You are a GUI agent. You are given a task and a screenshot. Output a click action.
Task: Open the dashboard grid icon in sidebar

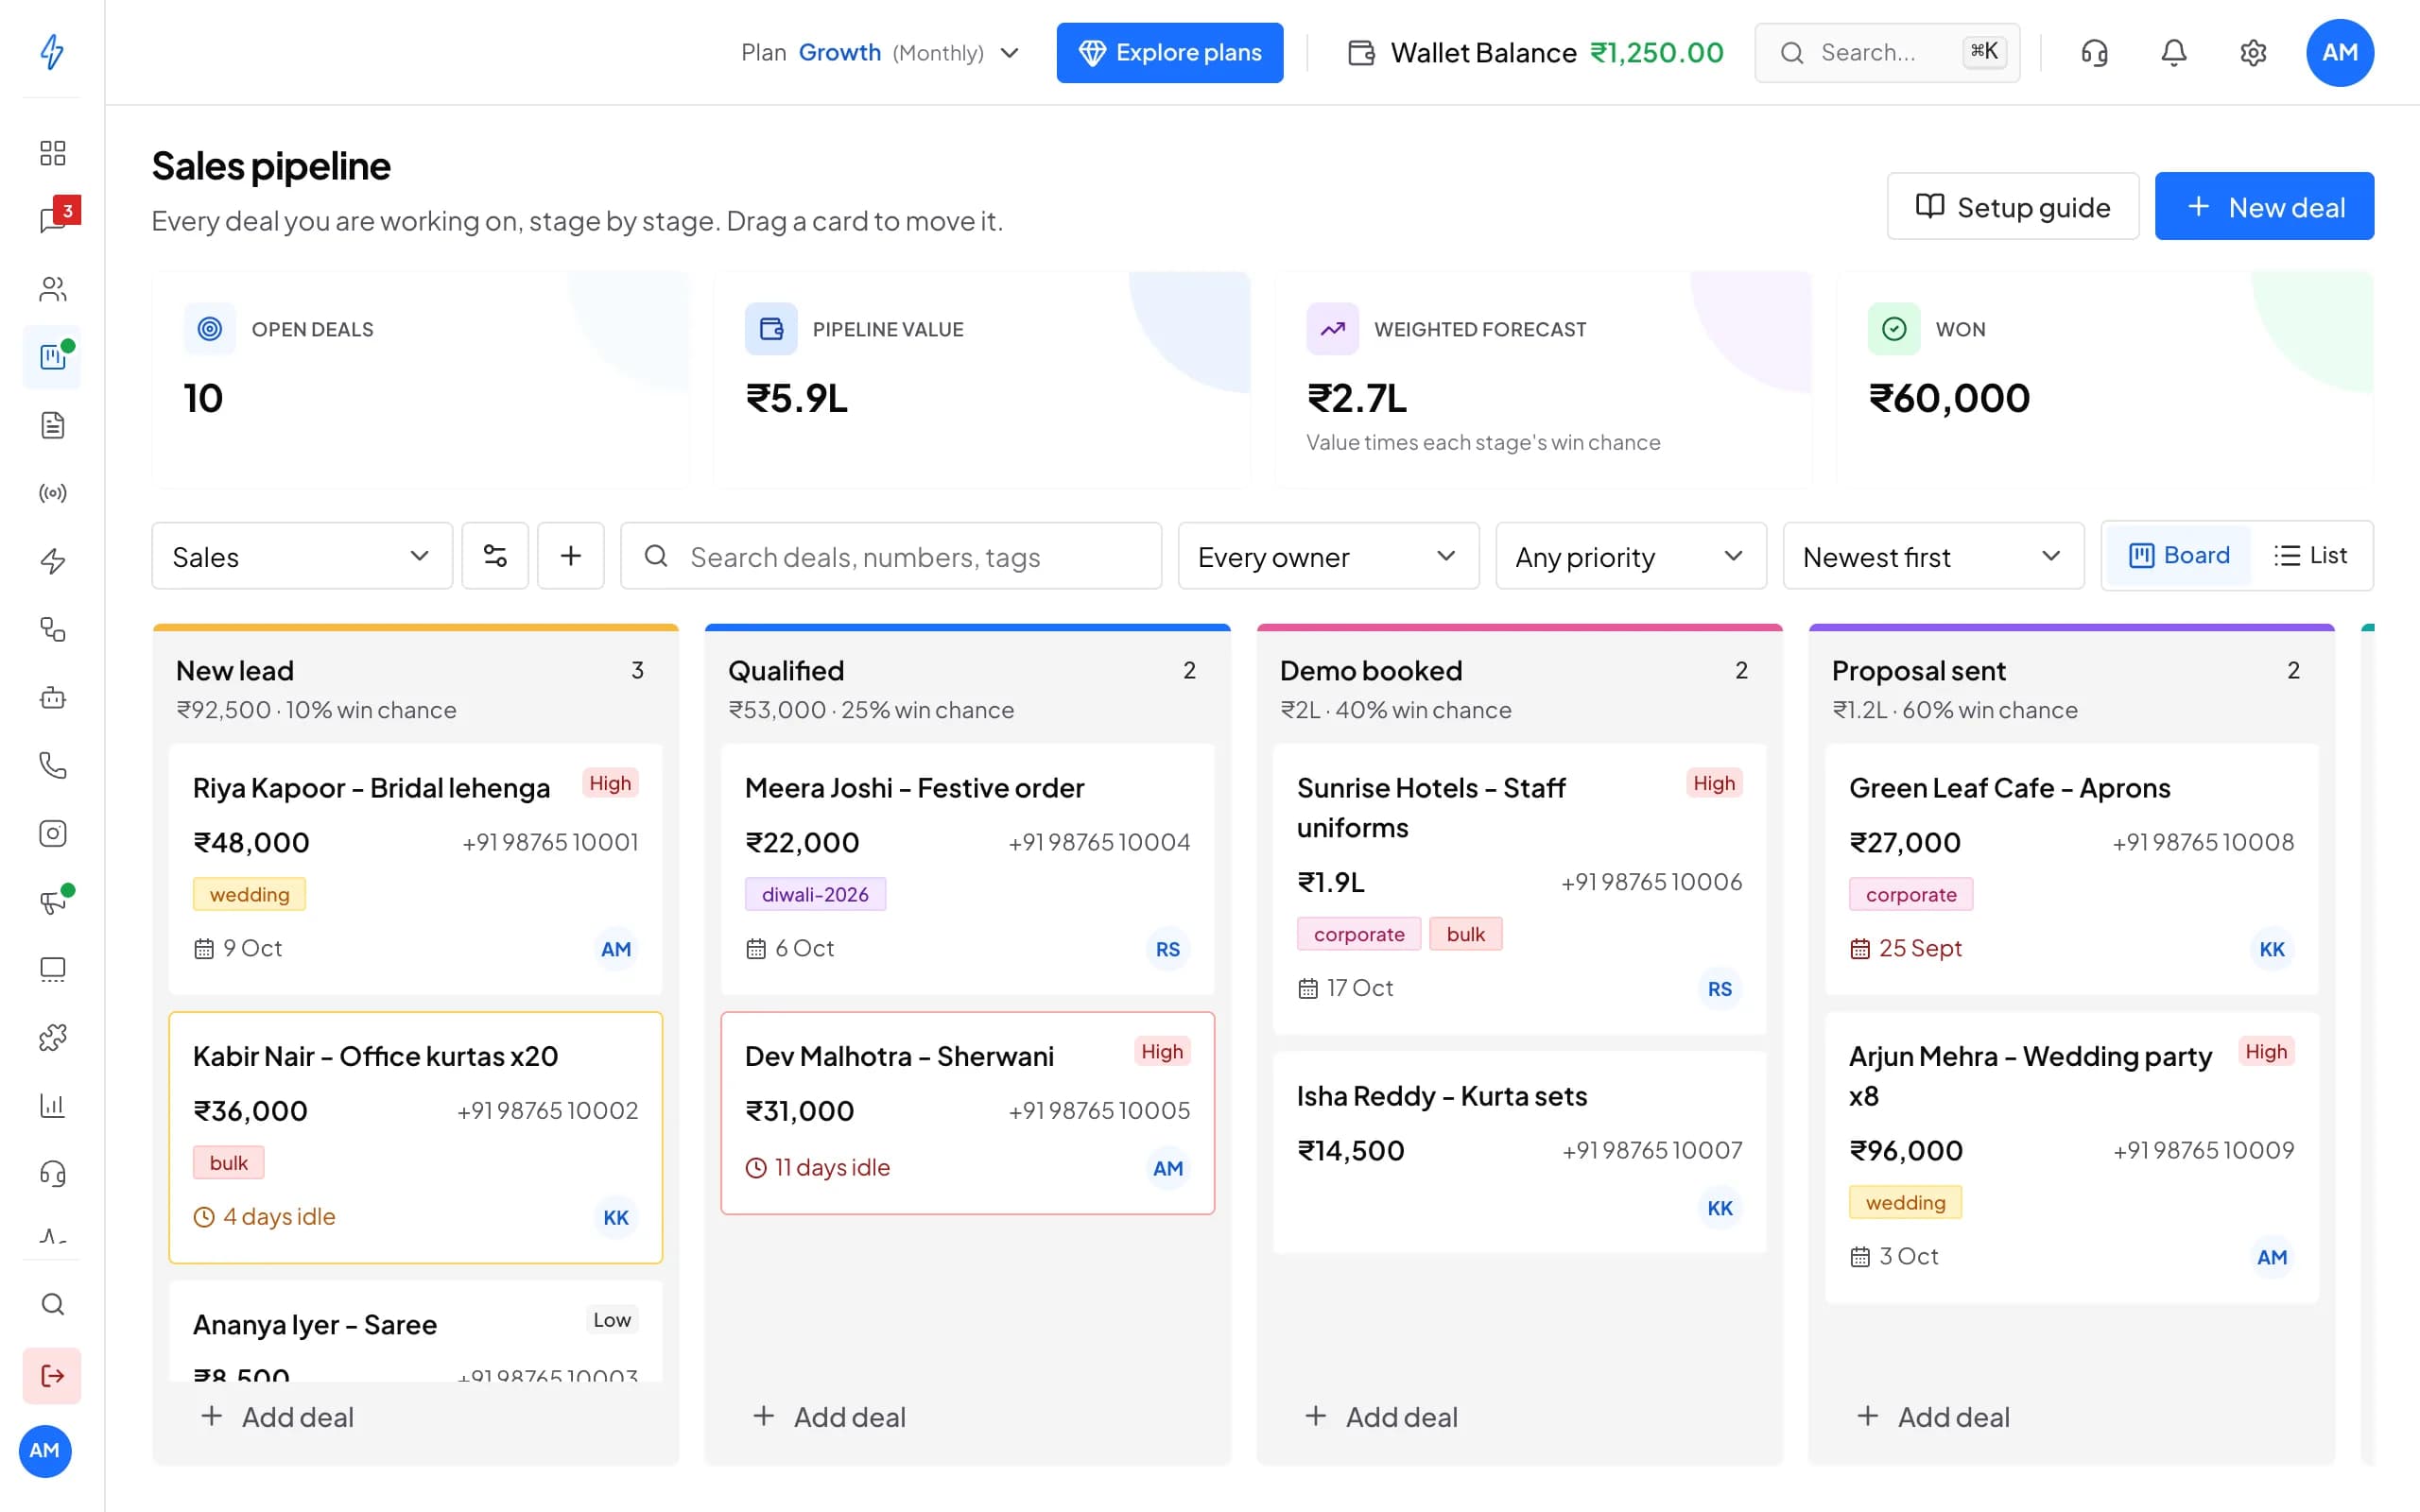pyautogui.click(x=52, y=153)
